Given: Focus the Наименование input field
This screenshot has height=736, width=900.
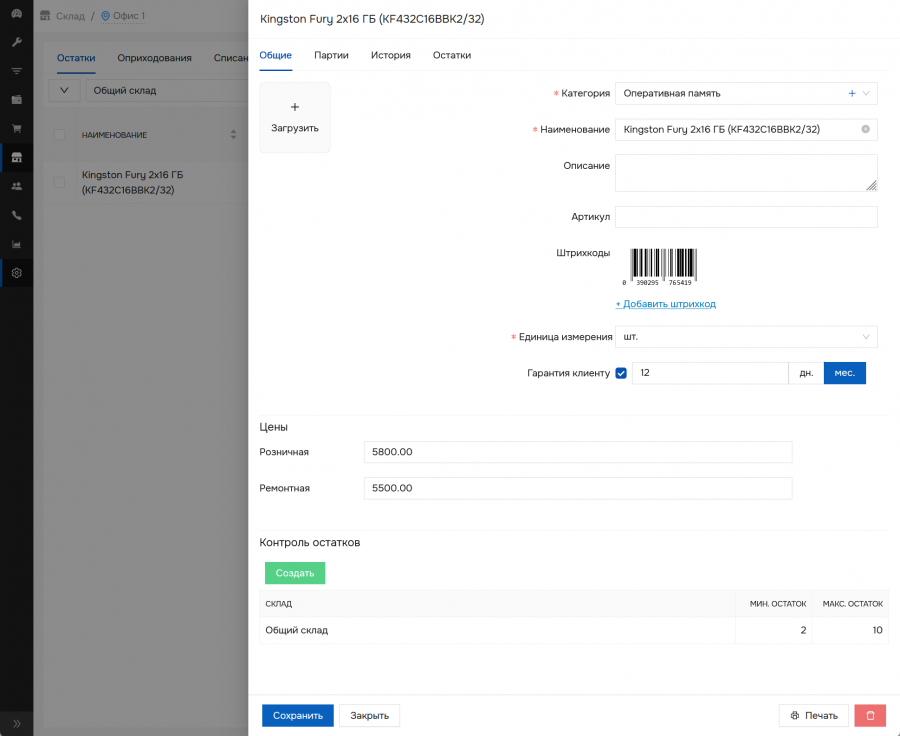Looking at the screenshot, I should (x=746, y=129).
